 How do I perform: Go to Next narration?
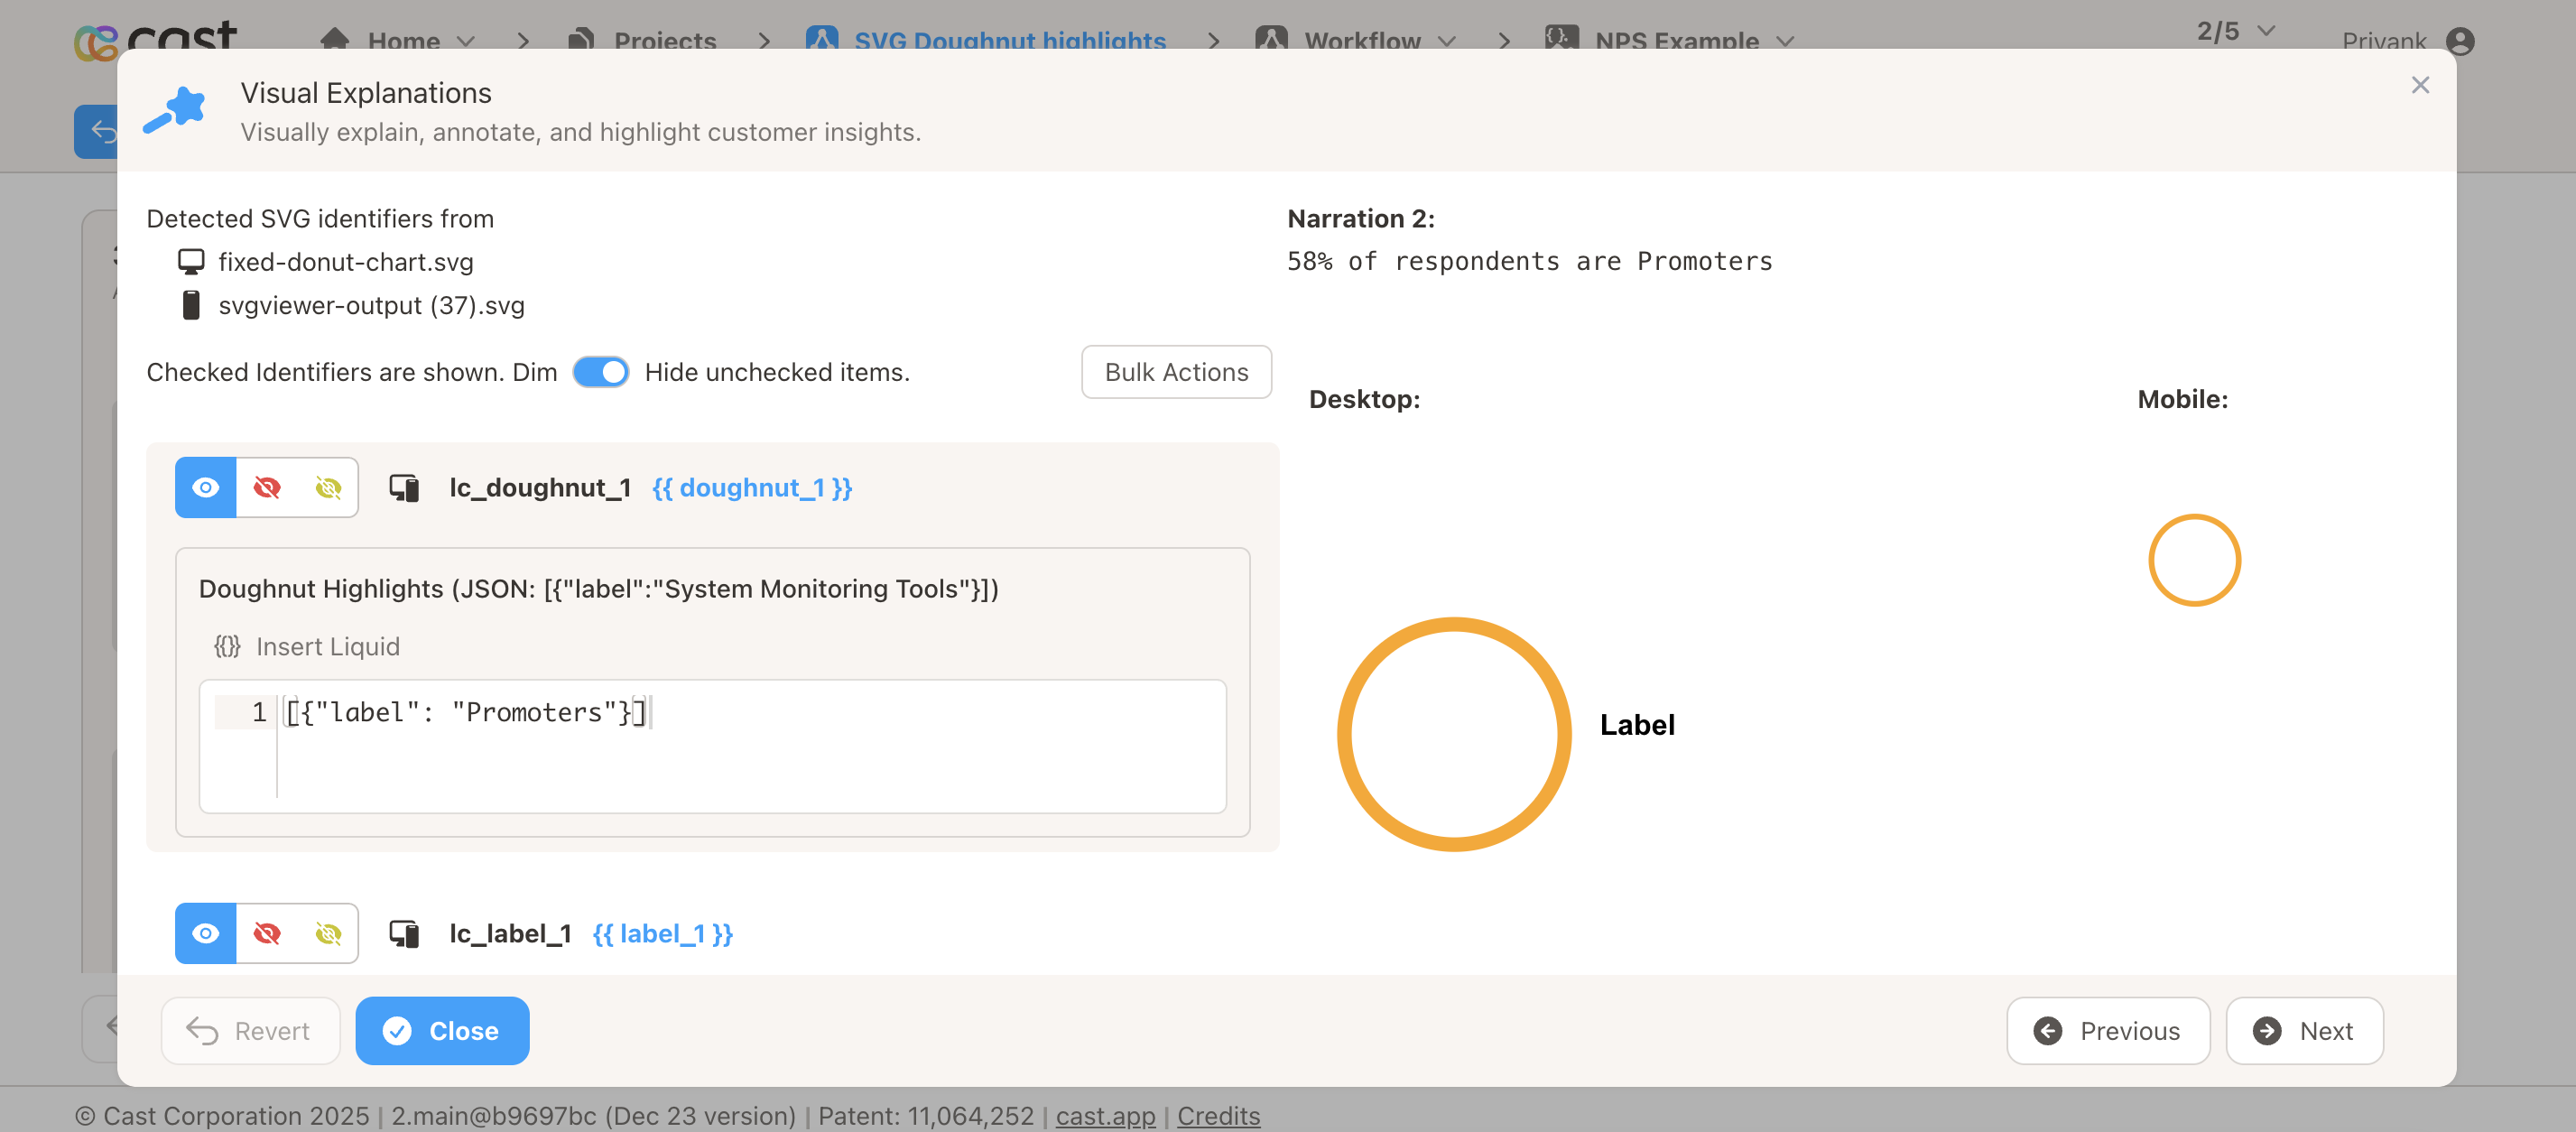[2304, 1030]
